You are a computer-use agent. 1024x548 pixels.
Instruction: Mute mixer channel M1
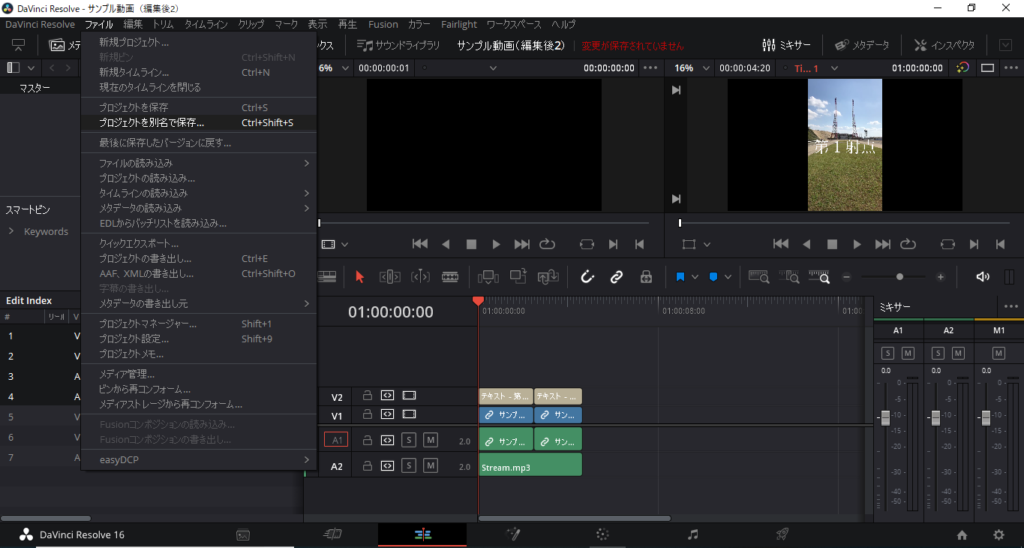tap(999, 353)
